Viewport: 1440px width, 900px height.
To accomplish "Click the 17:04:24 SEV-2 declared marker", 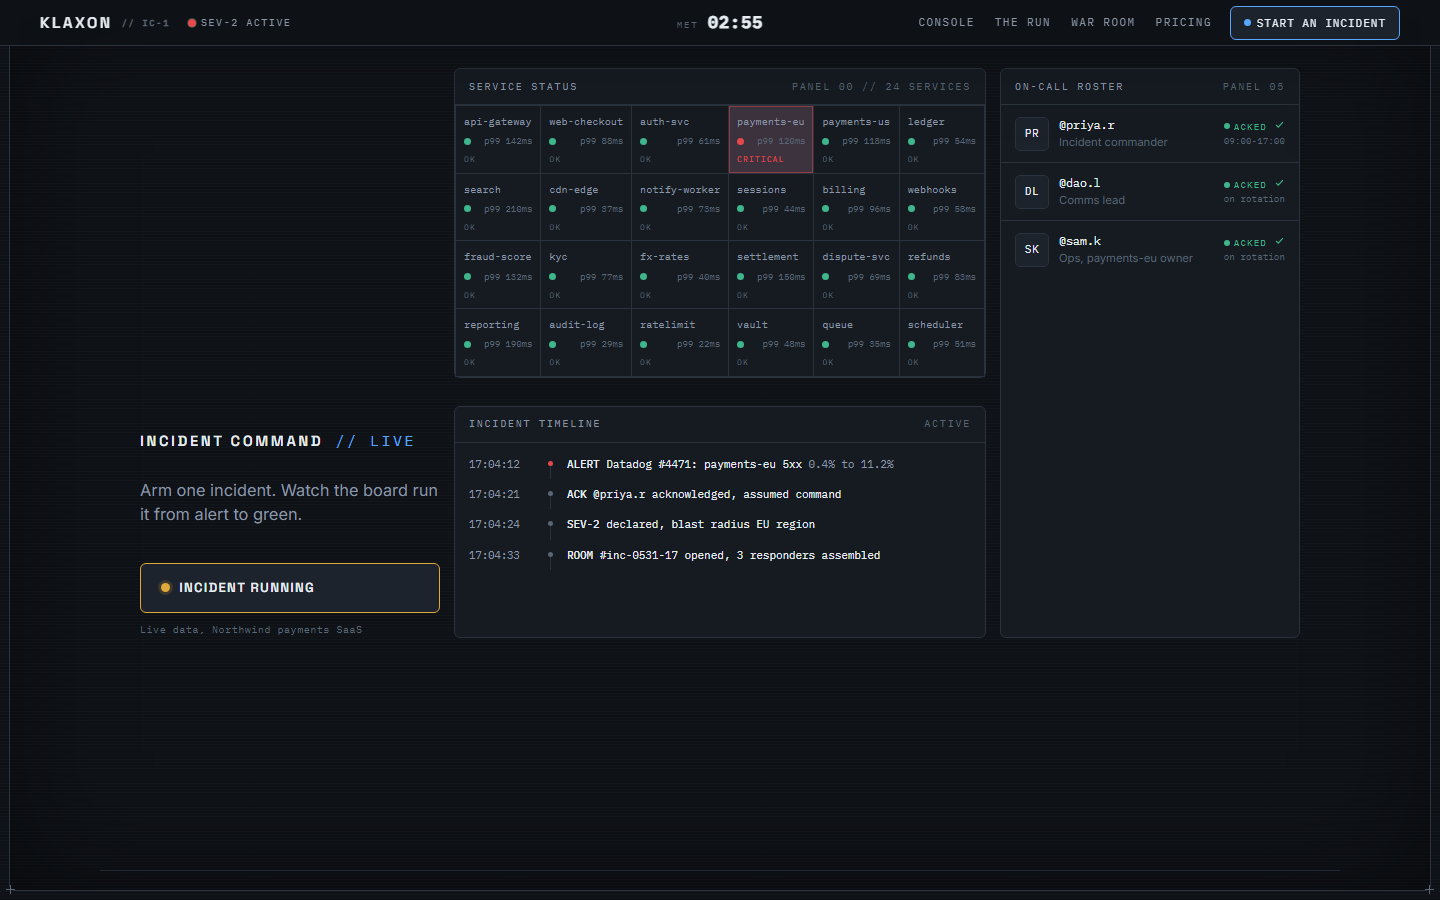I will pos(550,523).
